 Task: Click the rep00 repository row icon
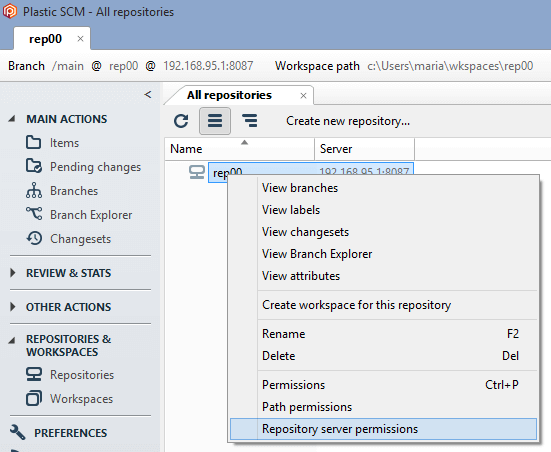pyautogui.click(x=197, y=172)
